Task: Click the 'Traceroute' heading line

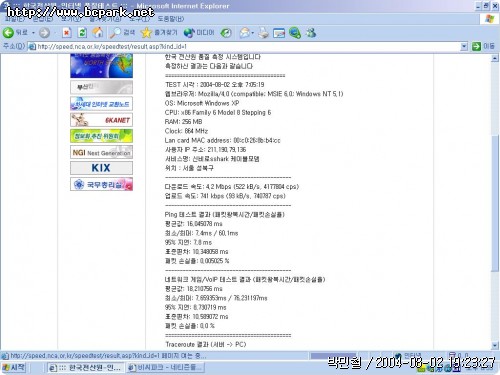Action: click(205, 344)
